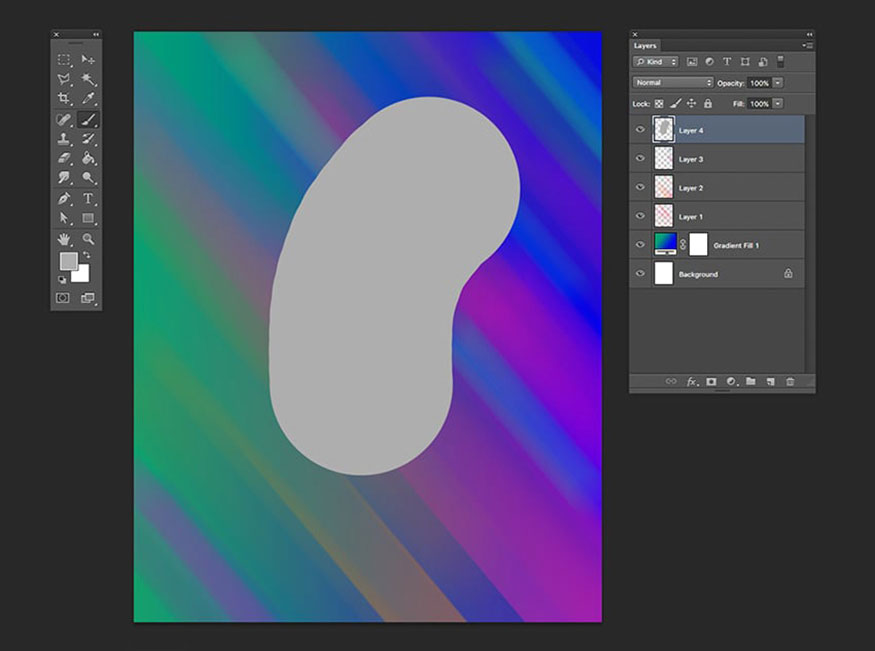Select the Pen tool

click(x=64, y=199)
